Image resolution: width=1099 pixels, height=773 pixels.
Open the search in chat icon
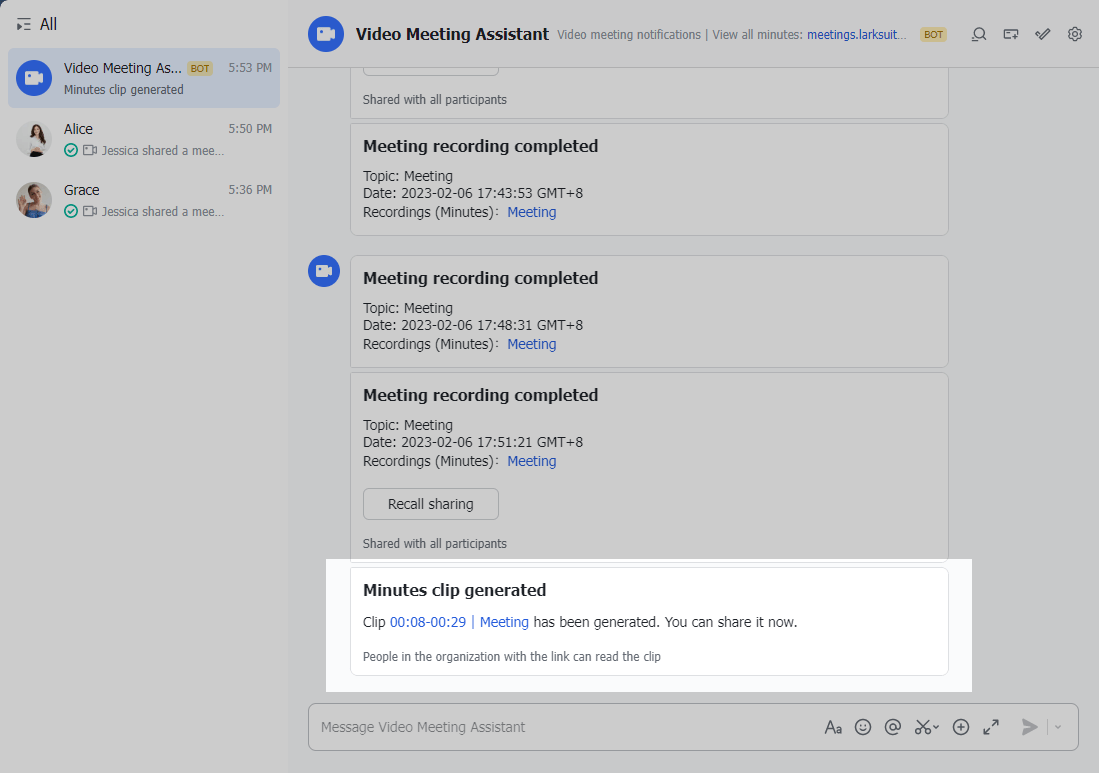coord(979,34)
